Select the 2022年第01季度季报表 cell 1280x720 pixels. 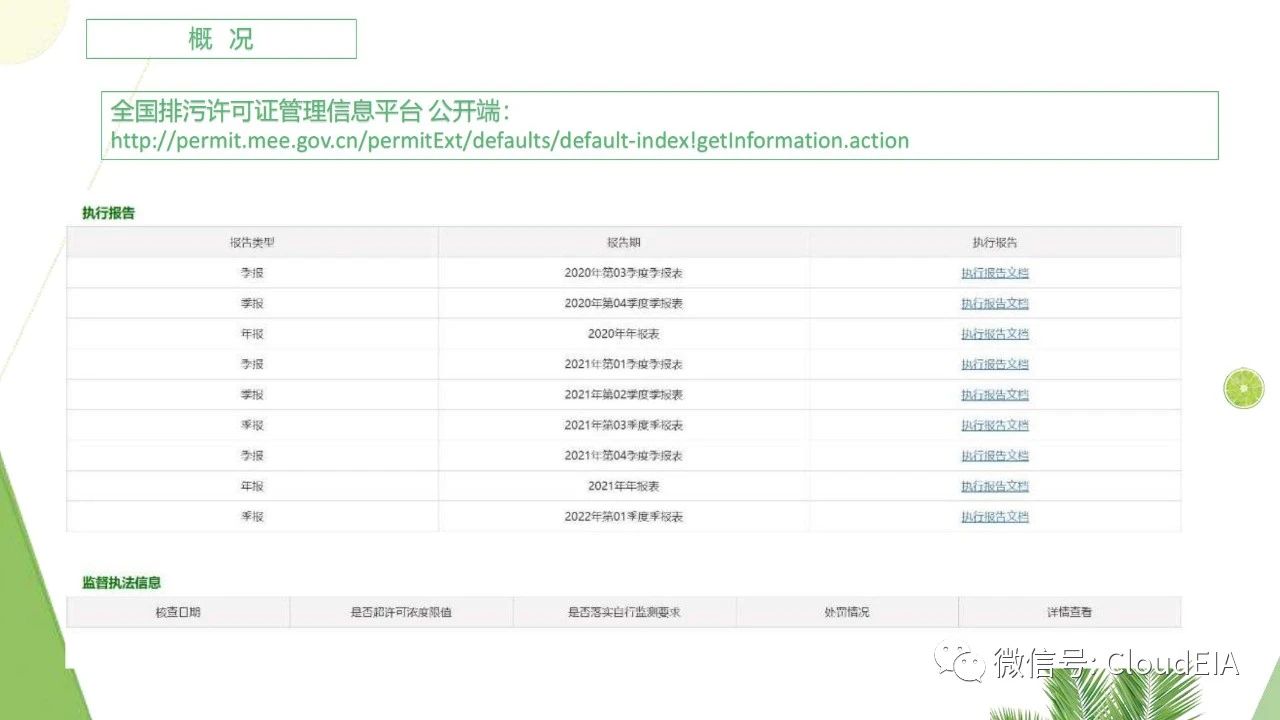624,517
